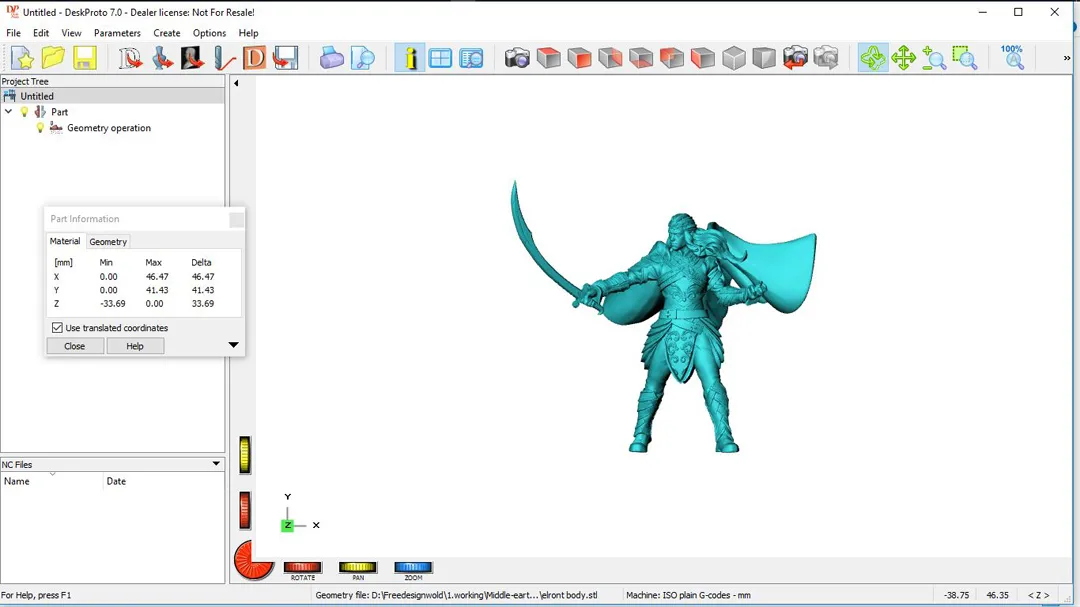This screenshot has width=1080, height=607.
Task: Open print preview with the magnifier page icon
Action: click(x=362, y=58)
